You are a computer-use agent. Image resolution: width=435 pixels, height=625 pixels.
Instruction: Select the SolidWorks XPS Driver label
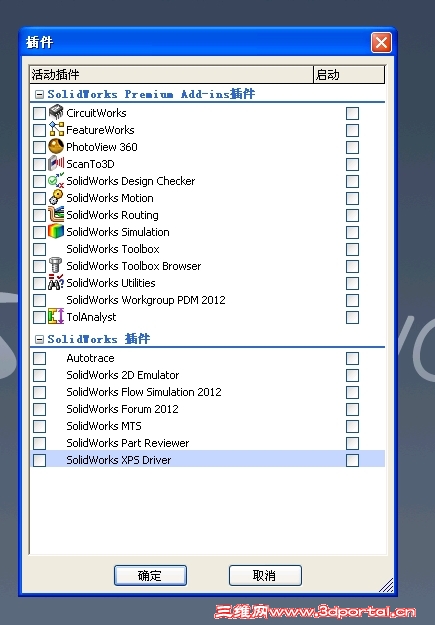119,460
